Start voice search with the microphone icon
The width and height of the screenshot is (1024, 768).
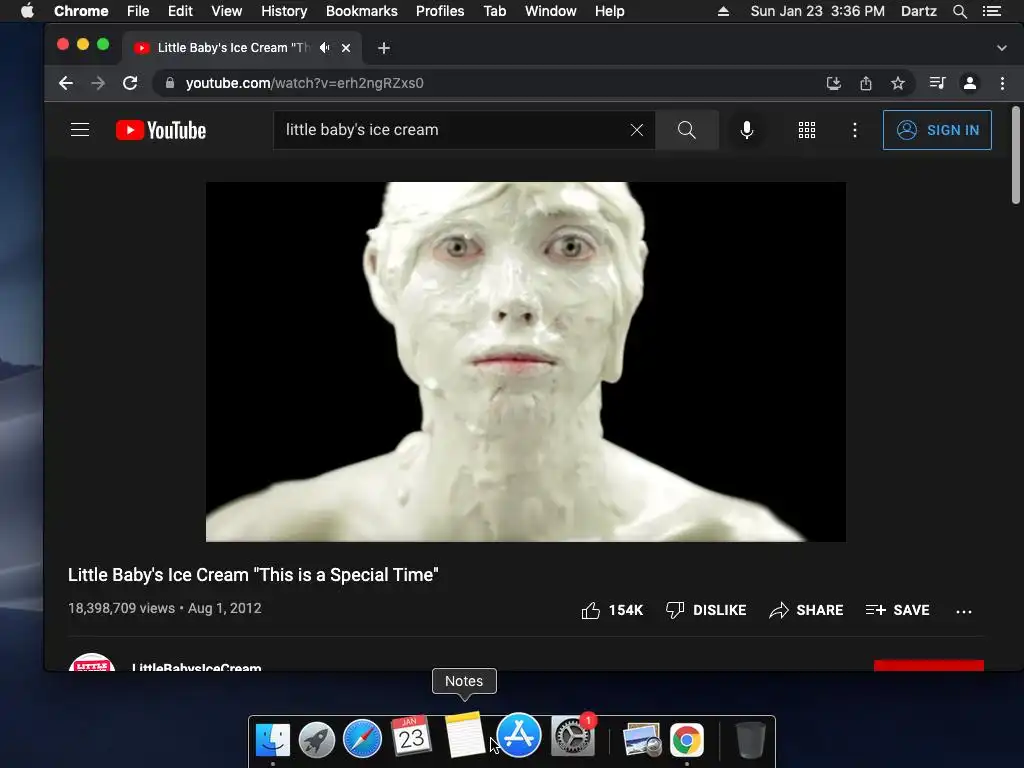point(746,130)
